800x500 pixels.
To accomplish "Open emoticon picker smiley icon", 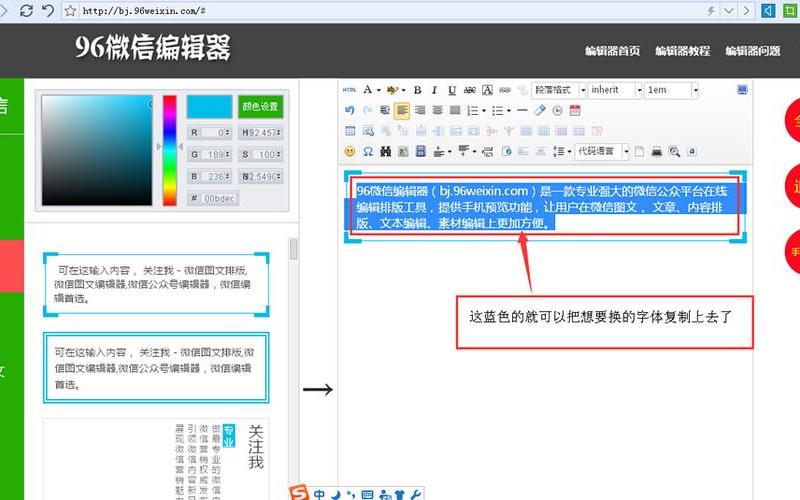I will [x=350, y=152].
